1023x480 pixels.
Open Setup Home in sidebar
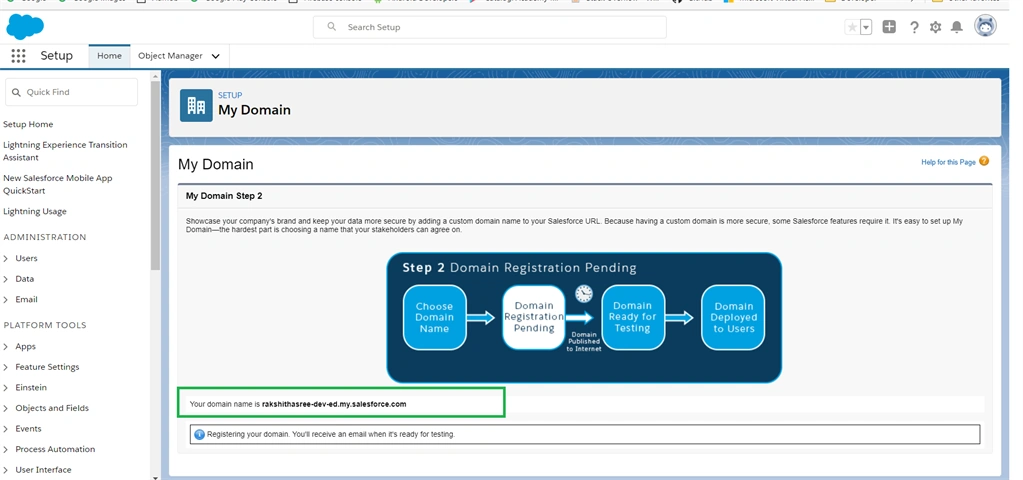(28, 125)
